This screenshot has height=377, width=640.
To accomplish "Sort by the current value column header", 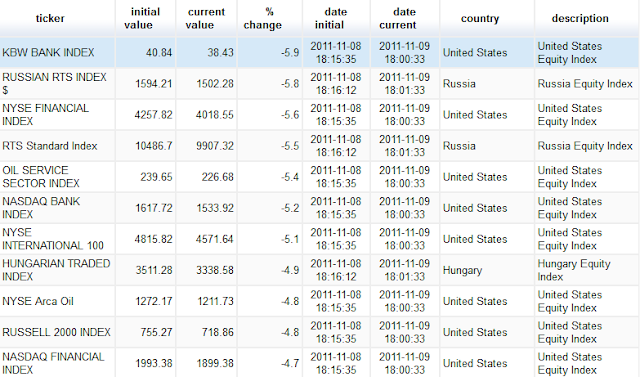I will 206,18.
